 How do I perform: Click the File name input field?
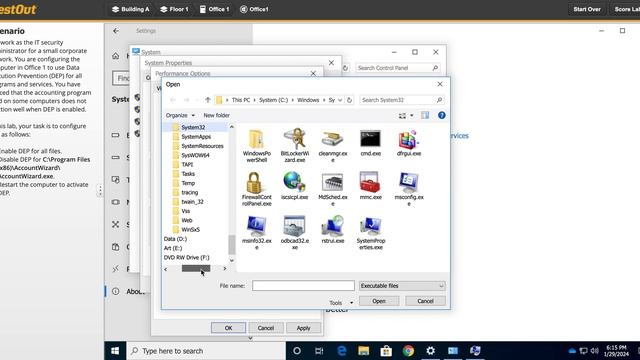click(303, 286)
